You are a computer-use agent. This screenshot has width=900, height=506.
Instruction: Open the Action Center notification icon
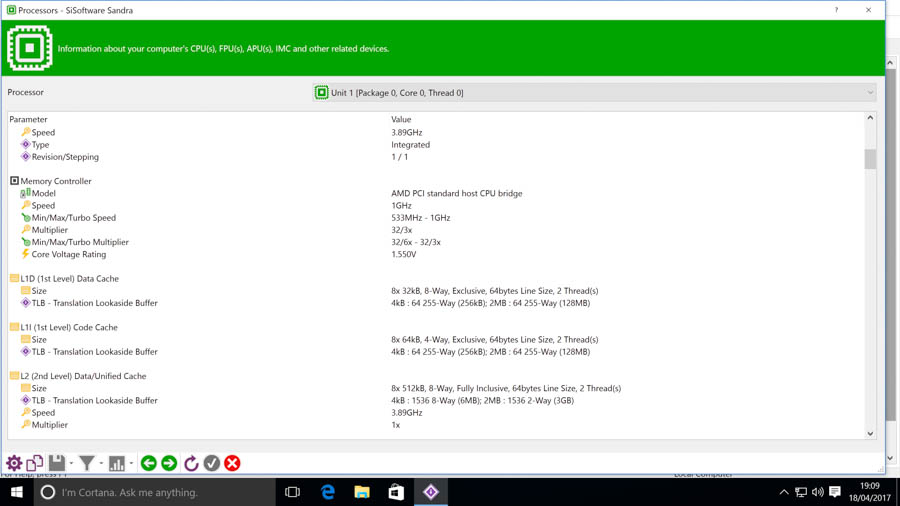[x=835, y=492]
